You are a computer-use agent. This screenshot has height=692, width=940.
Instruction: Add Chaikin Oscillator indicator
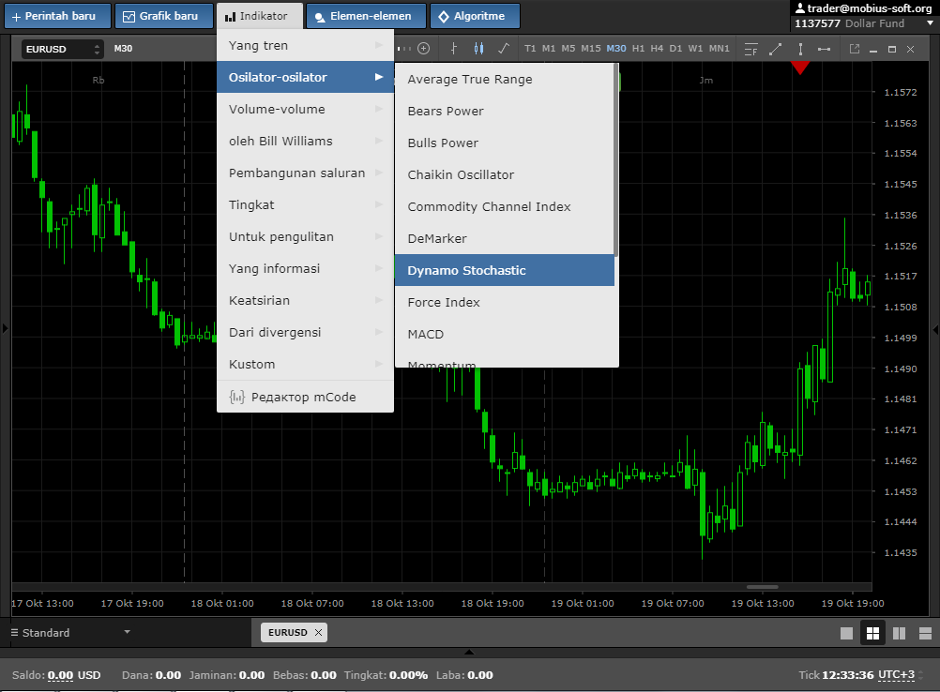click(504, 174)
